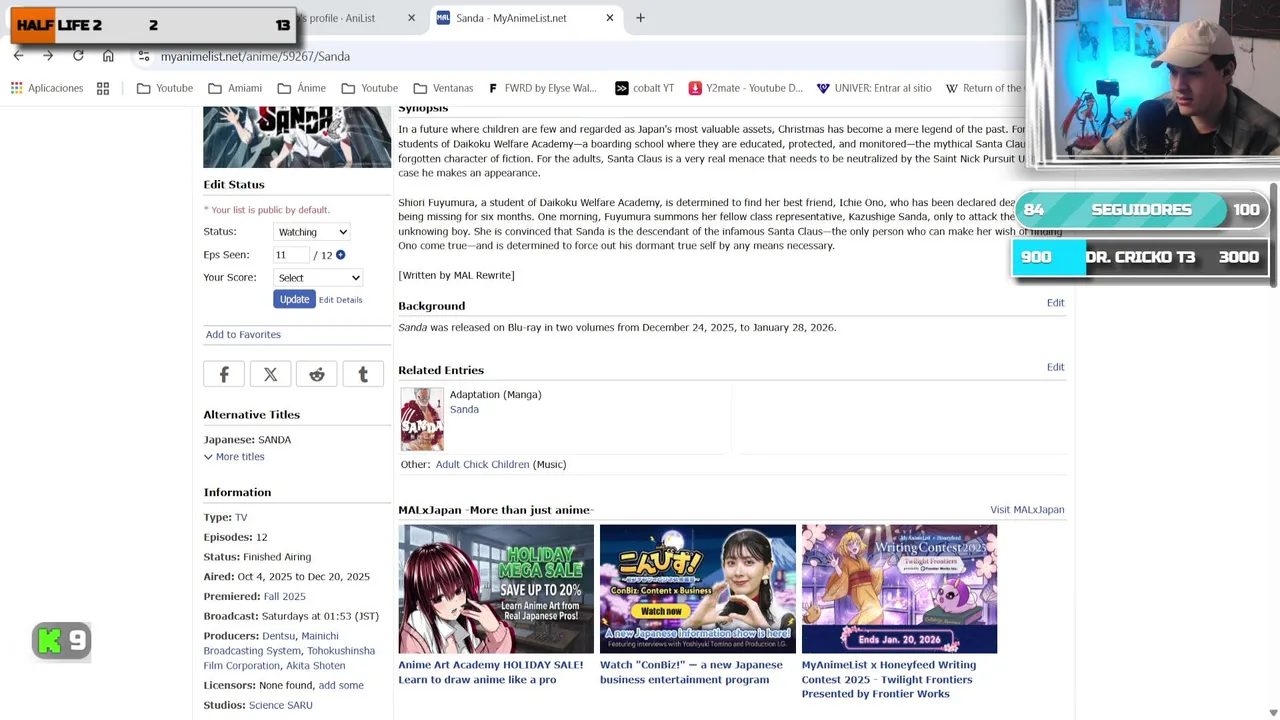1280x720 pixels.
Task: Open the tab groups grid icon
Action: 103,88
